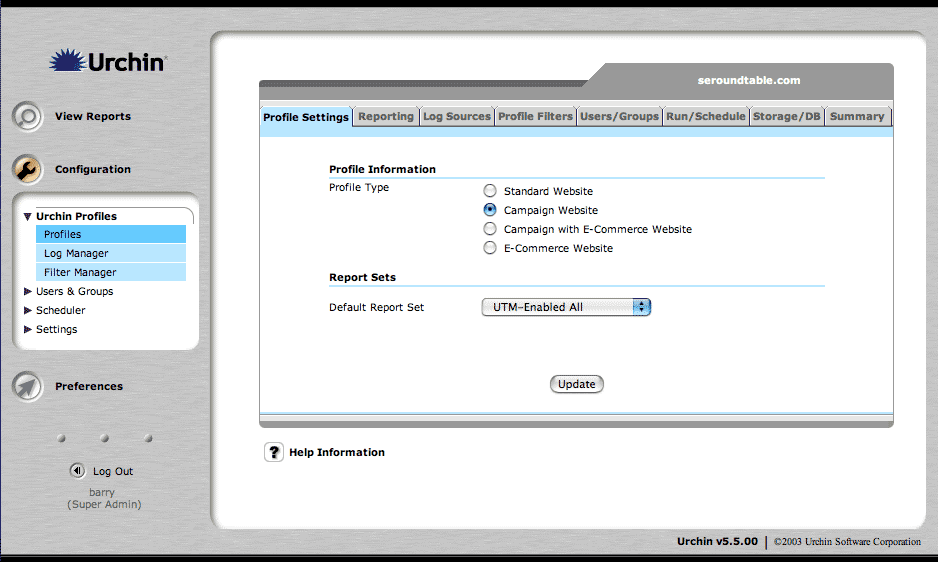Image resolution: width=938 pixels, height=562 pixels.
Task: Click the Preferences arrow icon
Action: click(28, 386)
